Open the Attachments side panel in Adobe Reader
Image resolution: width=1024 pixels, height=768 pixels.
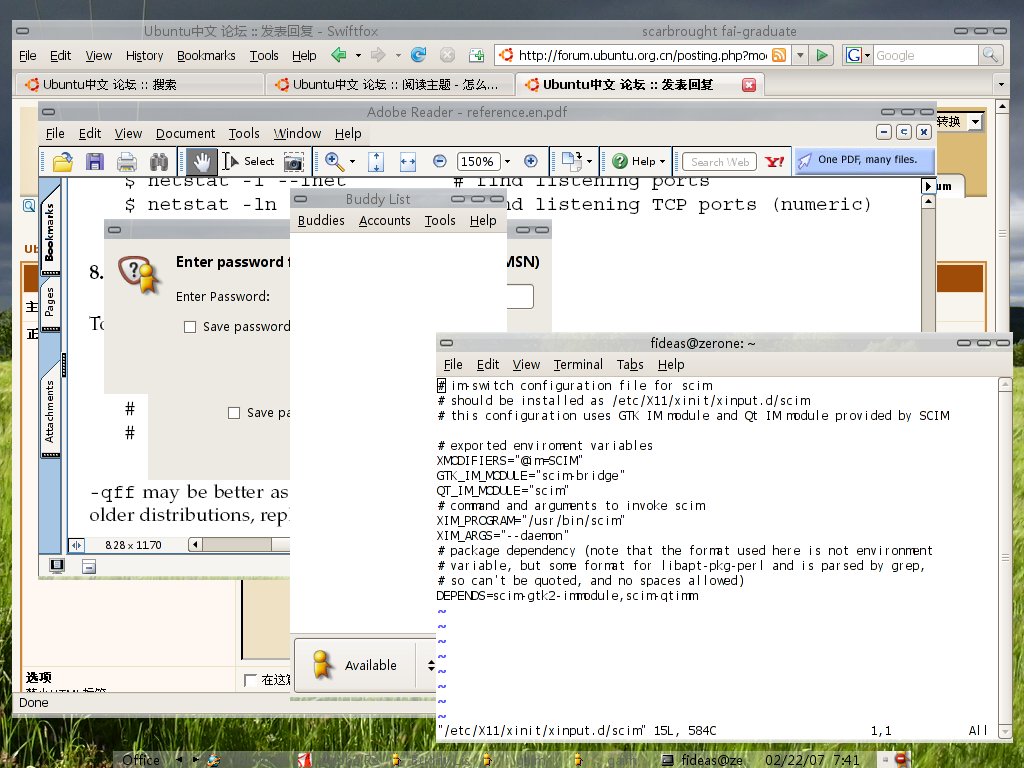click(x=50, y=413)
